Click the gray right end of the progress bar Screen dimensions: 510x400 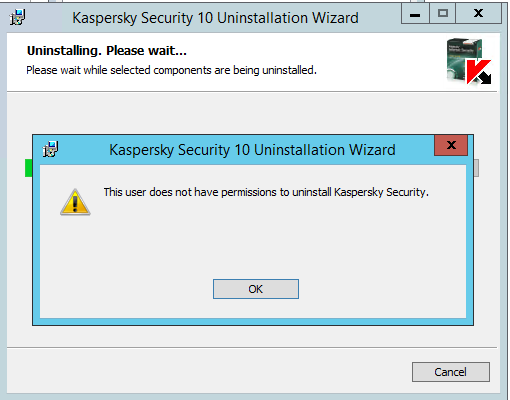[x=476, y=168]
